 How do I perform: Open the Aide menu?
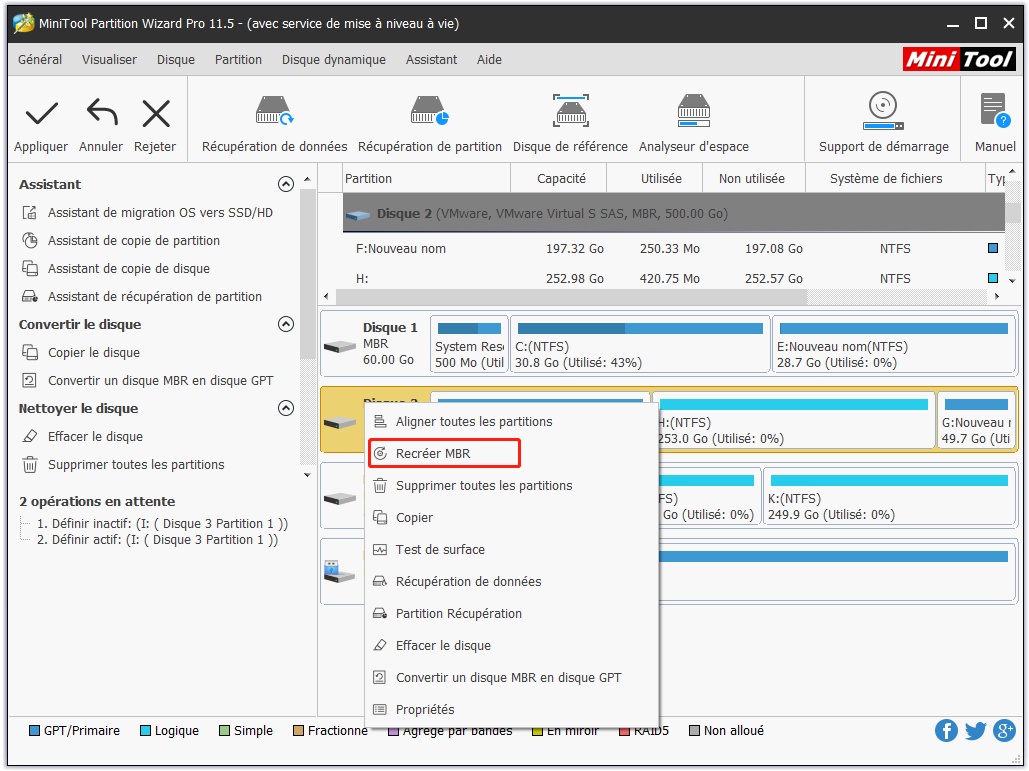489,60
